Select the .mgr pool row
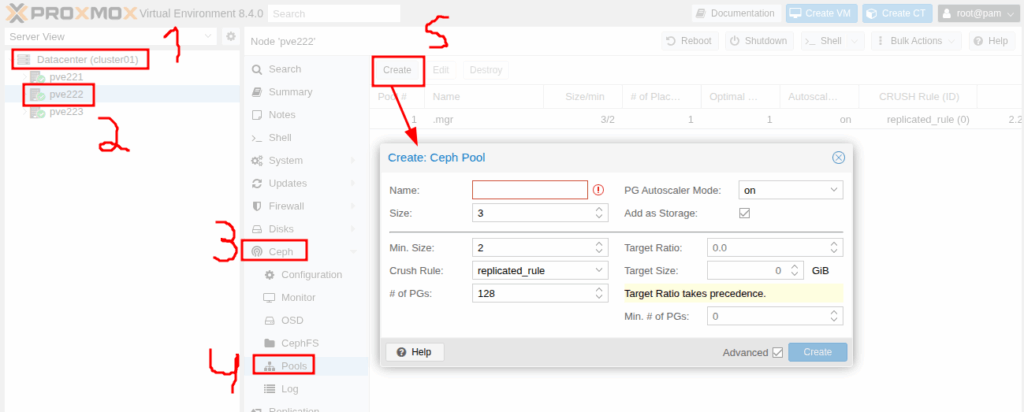1024x412 pixels. click(x=697, y=119)
